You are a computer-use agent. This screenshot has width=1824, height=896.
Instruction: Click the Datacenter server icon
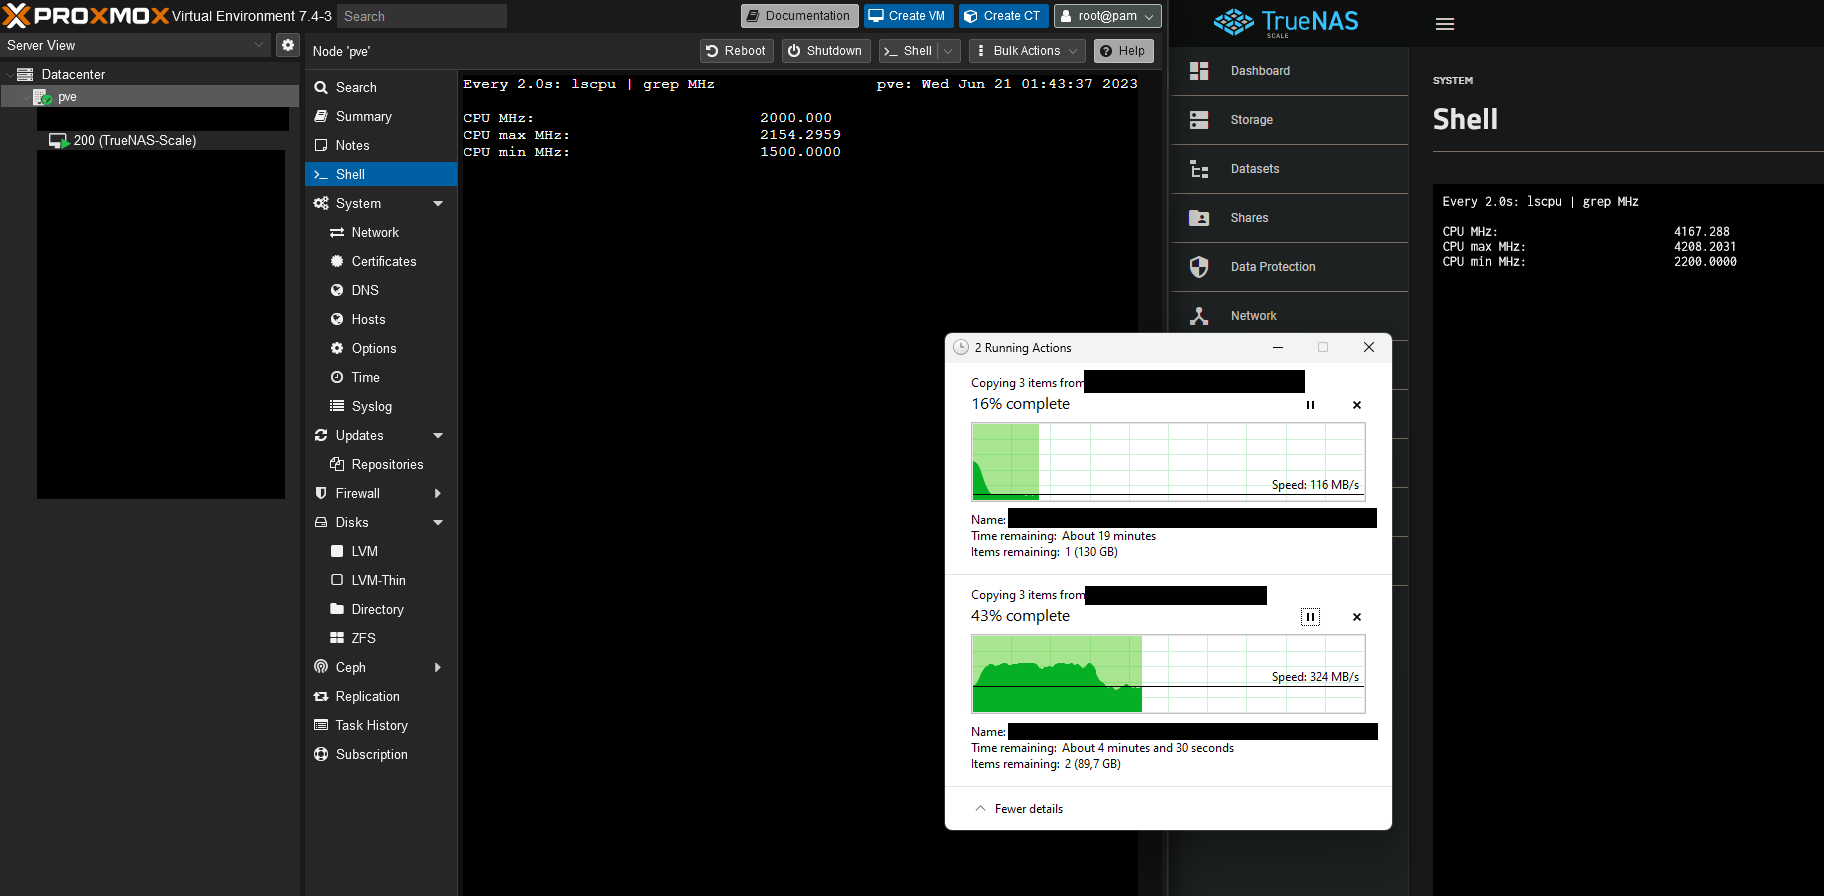click(25, 74)
